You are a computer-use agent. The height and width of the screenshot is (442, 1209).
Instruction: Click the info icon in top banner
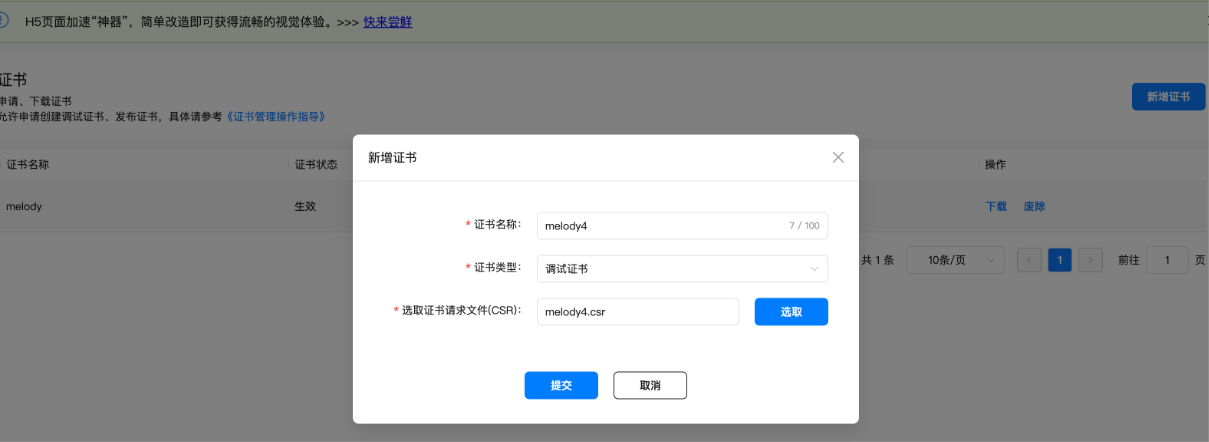(x=4, y=21)
